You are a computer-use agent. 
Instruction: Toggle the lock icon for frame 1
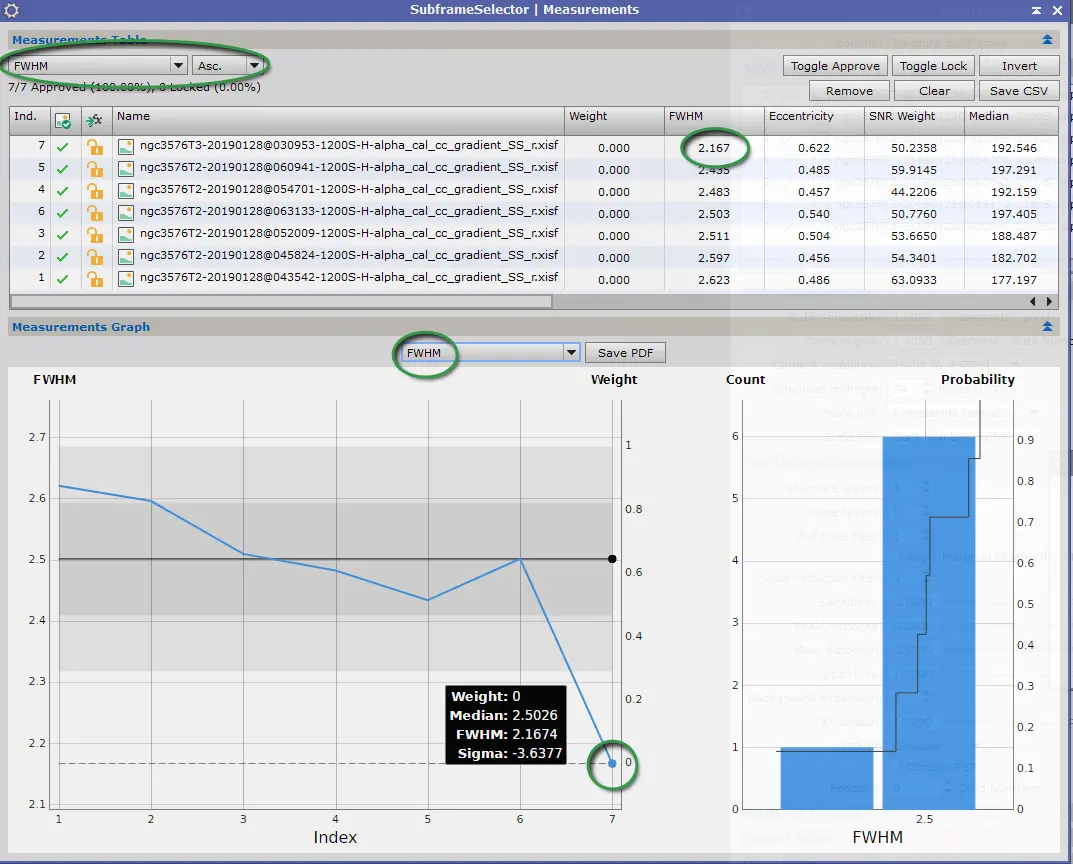click(x=95, y=279)
